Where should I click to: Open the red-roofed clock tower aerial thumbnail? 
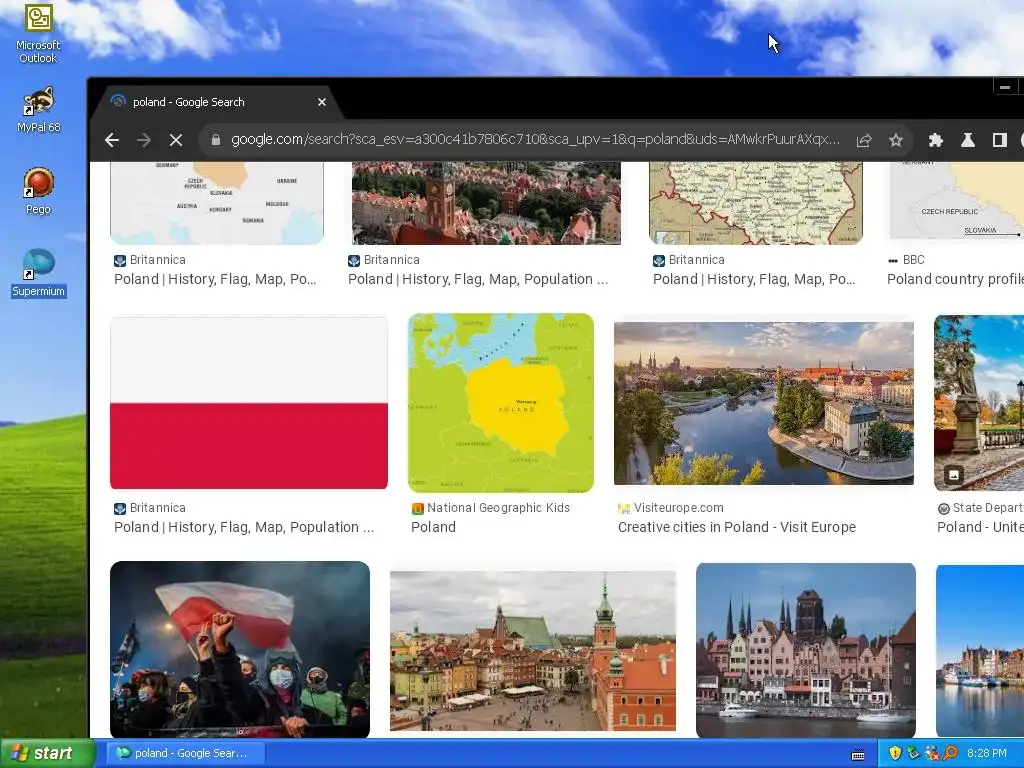[x=486, y=203]
